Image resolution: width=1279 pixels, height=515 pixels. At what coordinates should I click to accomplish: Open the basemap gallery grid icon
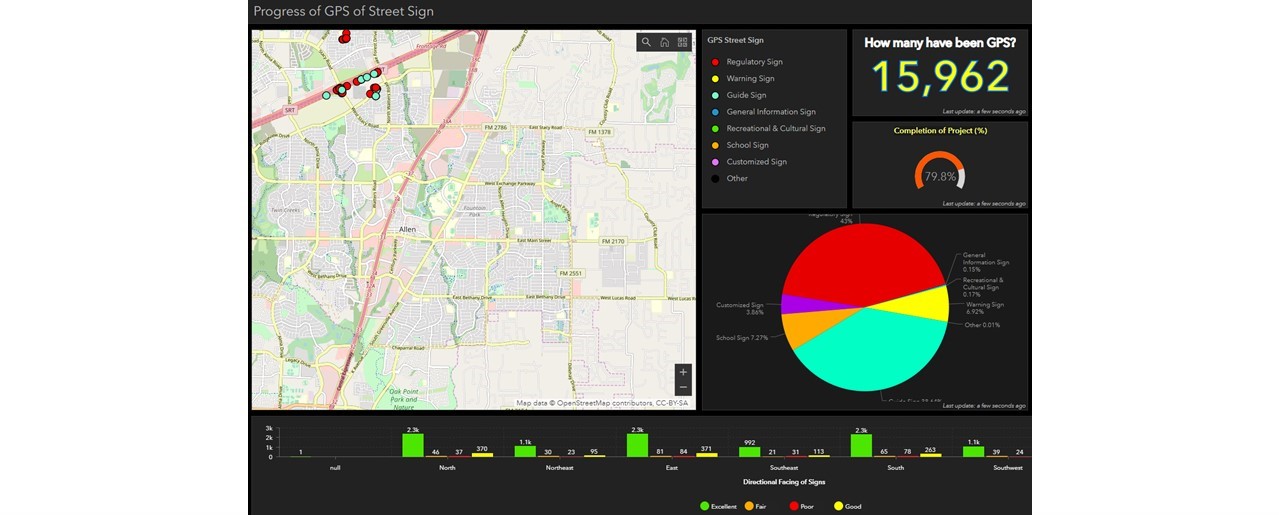coord(682,42)
